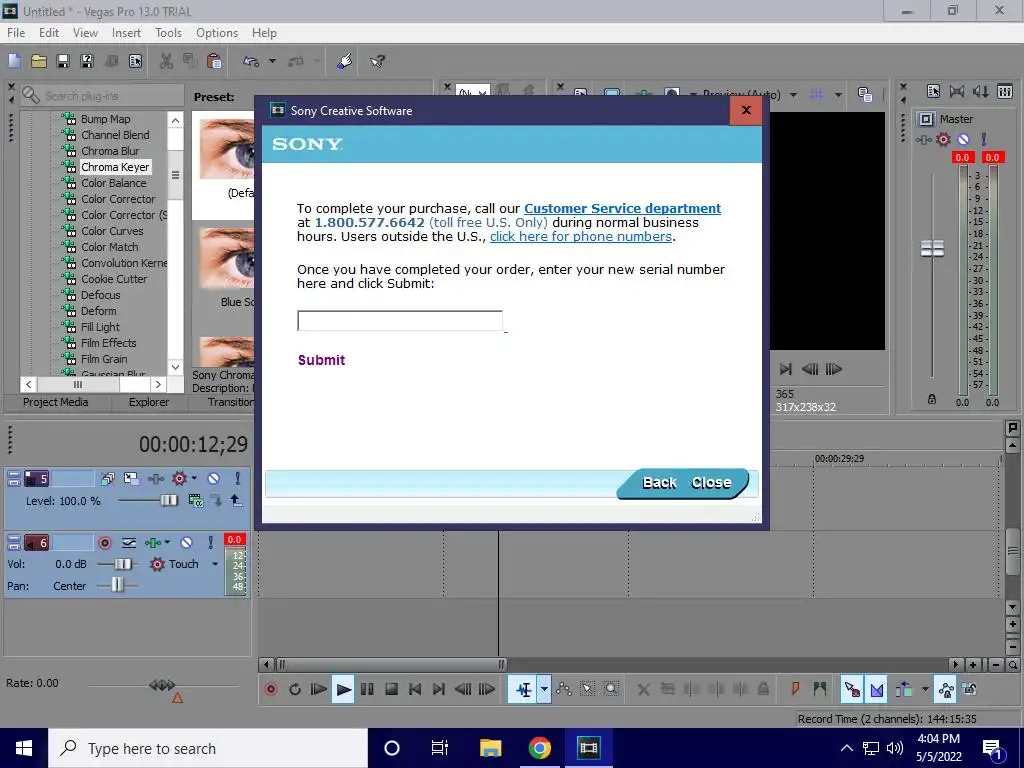This screenshot has height=768, width=1024.
Task: Mute audio track 6
Action: point(187,543)
